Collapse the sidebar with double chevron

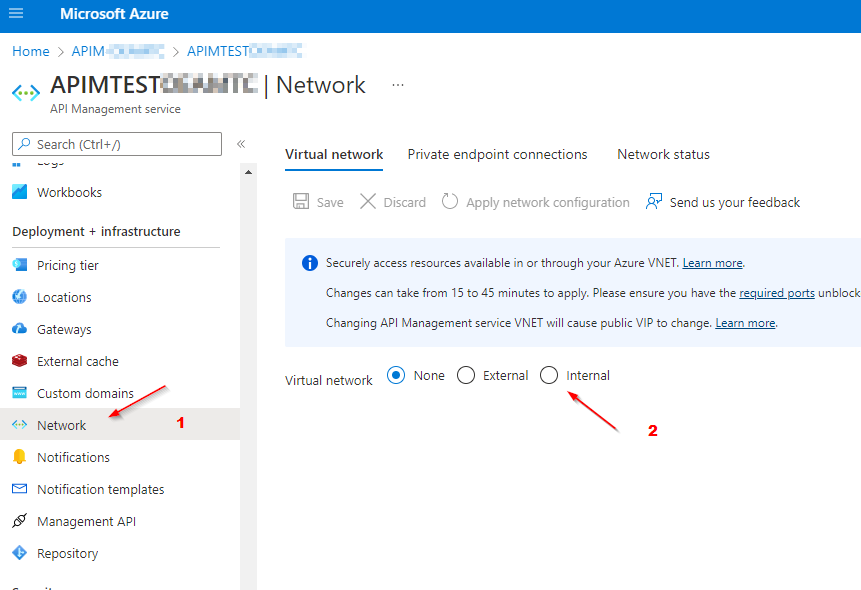pyautogui.click(x=241, y=144)
